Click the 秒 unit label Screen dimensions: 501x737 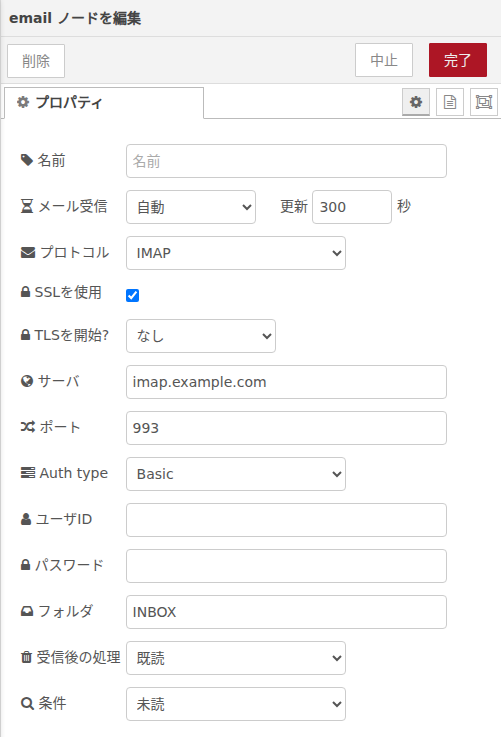(x=404, y=206)
